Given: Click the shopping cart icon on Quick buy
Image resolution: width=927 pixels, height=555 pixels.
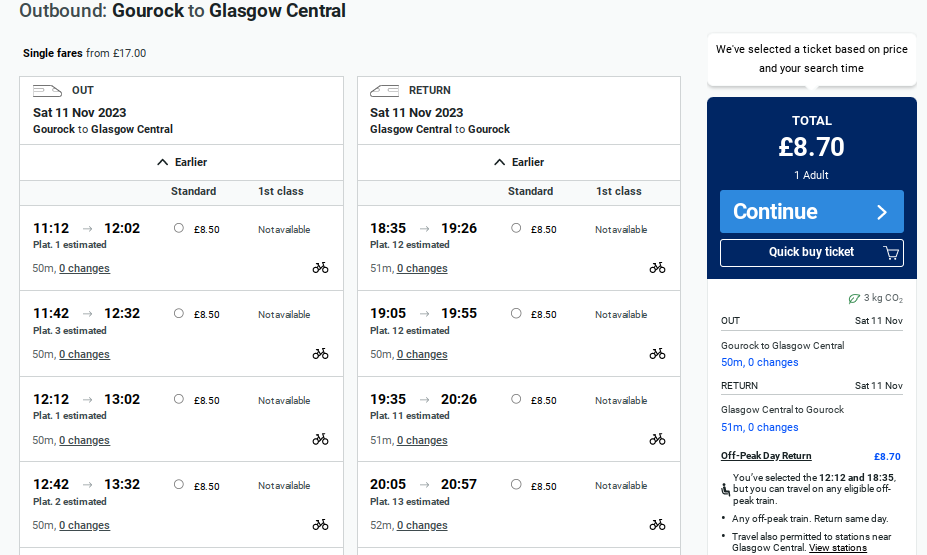Looking at the screenshot, I should 891,253.
